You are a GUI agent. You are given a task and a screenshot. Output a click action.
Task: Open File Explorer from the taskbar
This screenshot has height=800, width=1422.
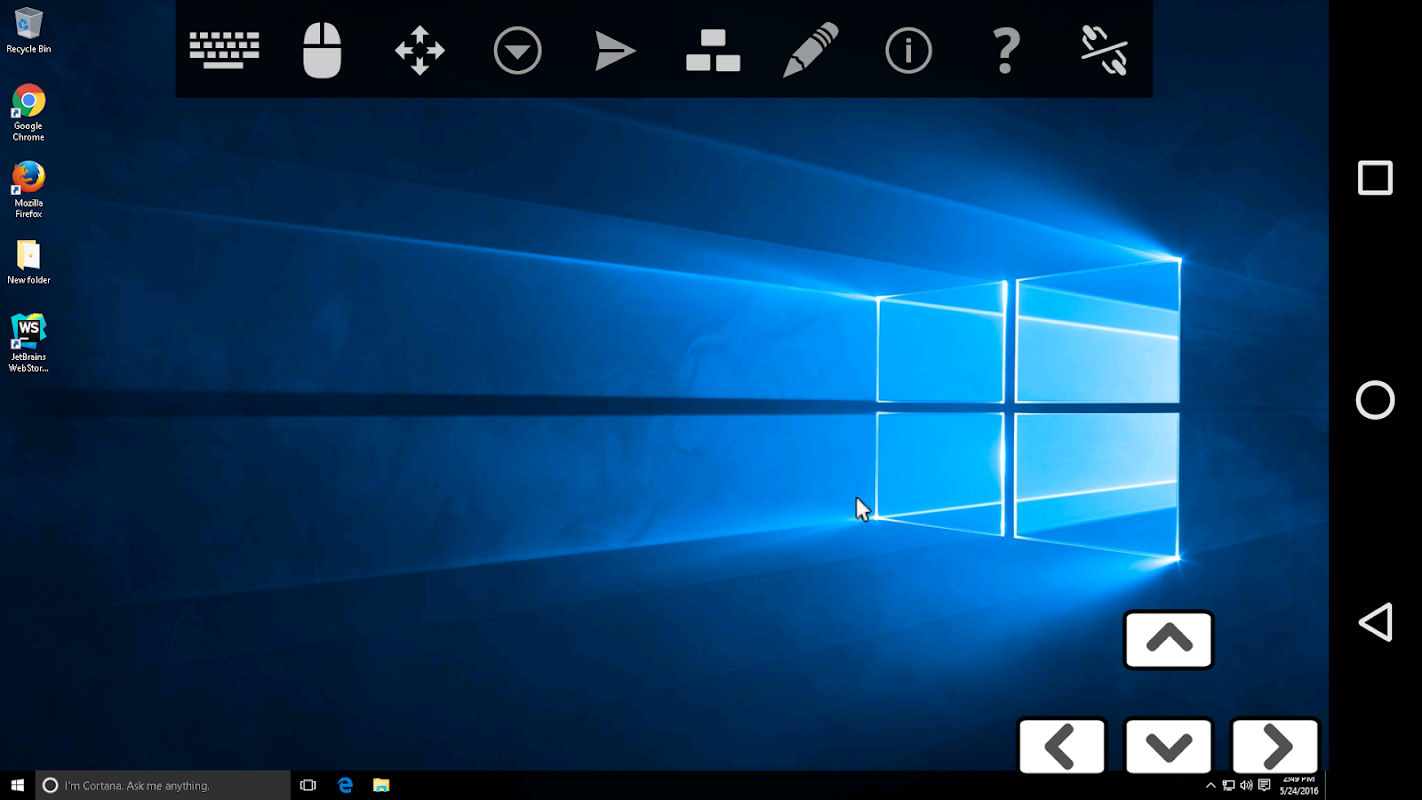click(381, 785)
